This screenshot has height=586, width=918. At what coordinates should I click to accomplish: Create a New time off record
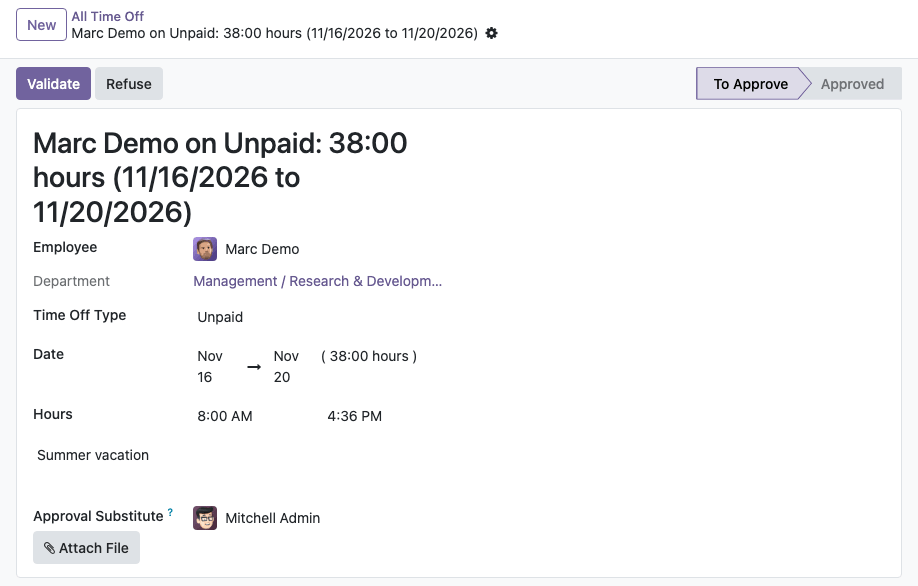(x=42, y=25)
